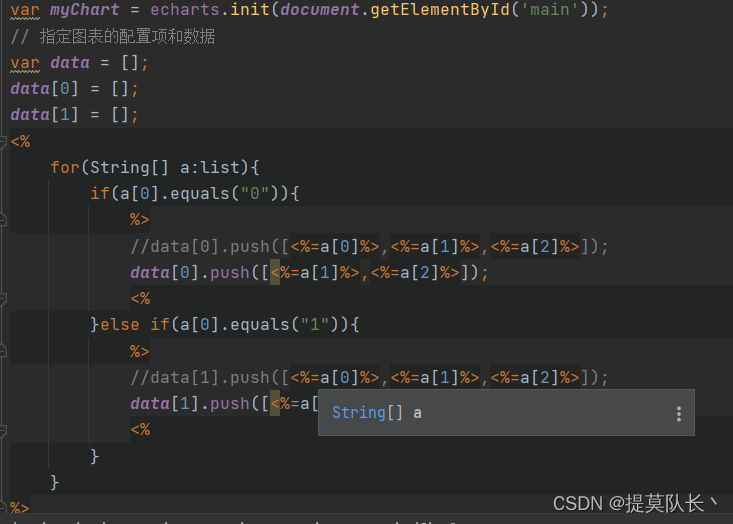Click the '}else if(a[0].equals("1")){' line

coord(225,324)
